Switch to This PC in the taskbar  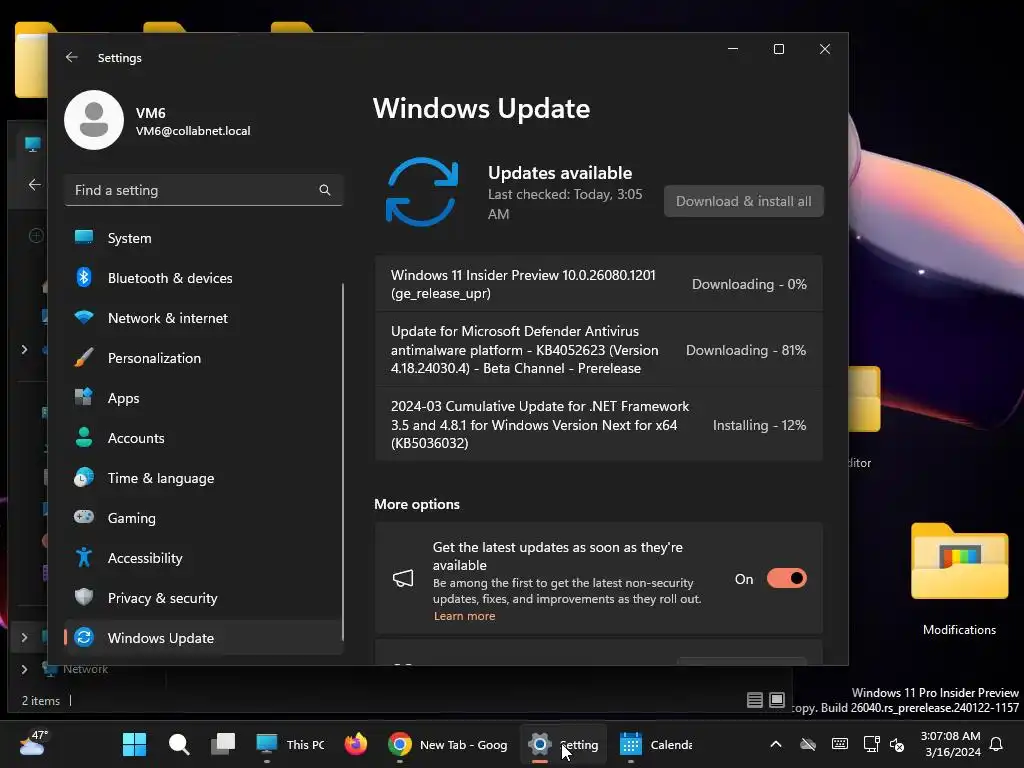click(290, 744)
